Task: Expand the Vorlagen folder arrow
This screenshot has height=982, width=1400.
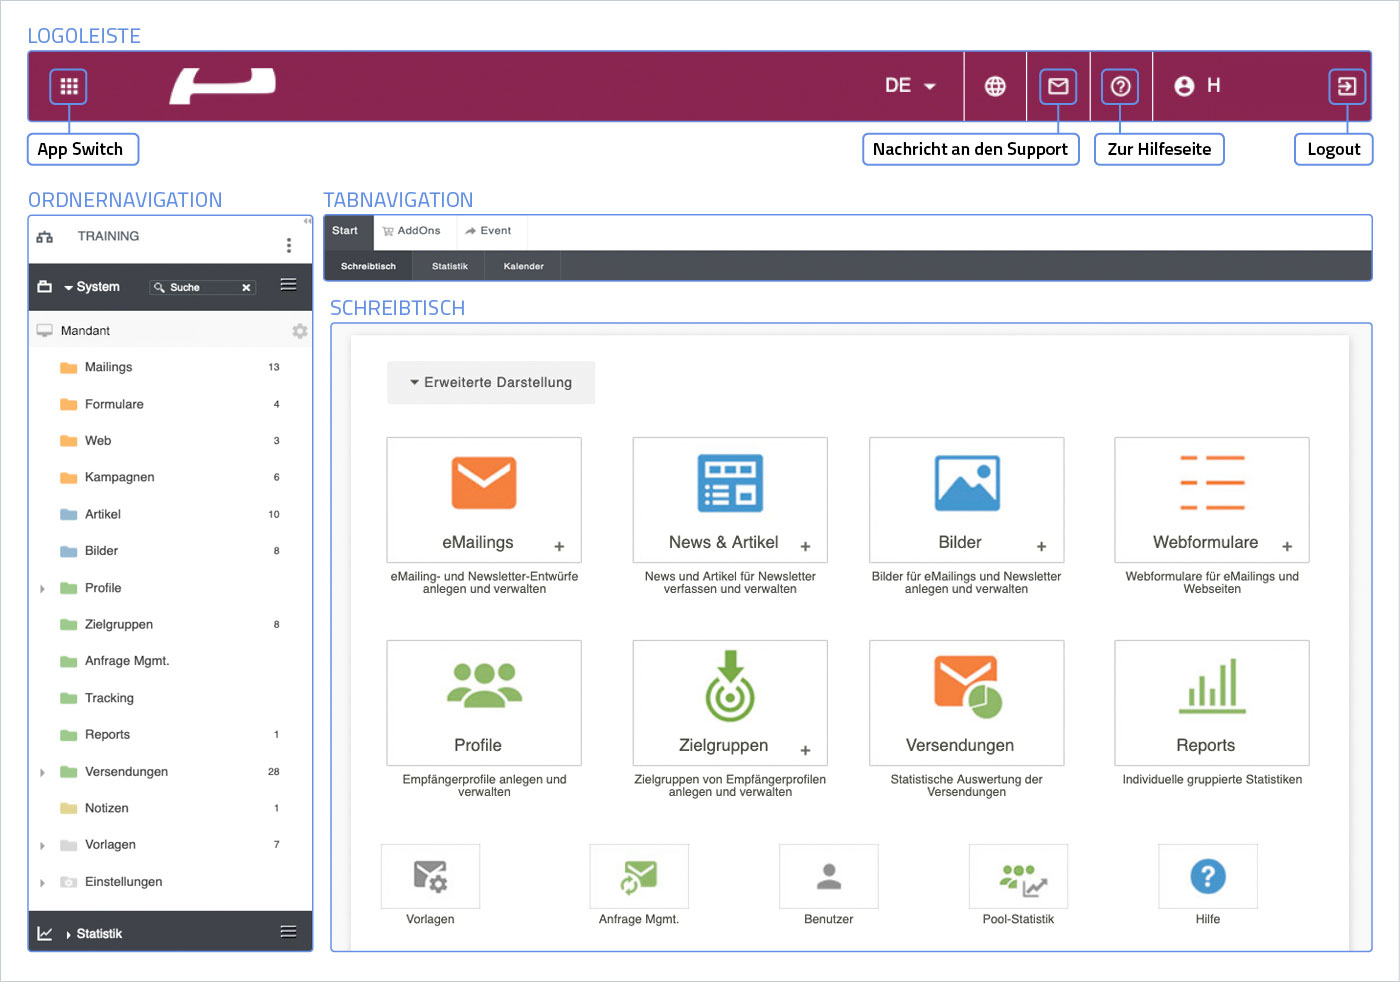Action: 42,846
